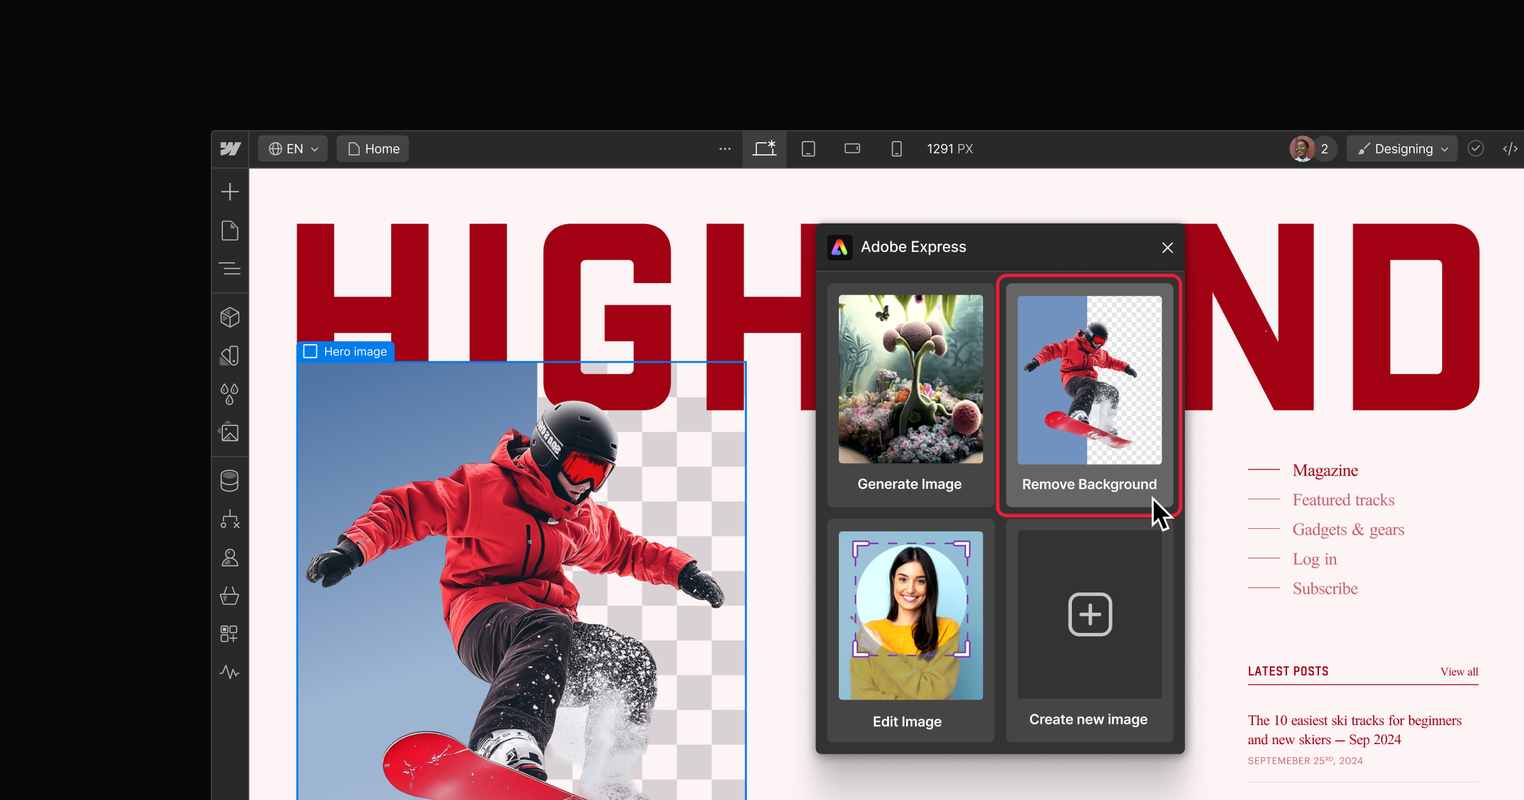Image resolution: width=1524 pixels, height=800 pixels.
Task: Open the Add Elements panel
Action: 229,191
